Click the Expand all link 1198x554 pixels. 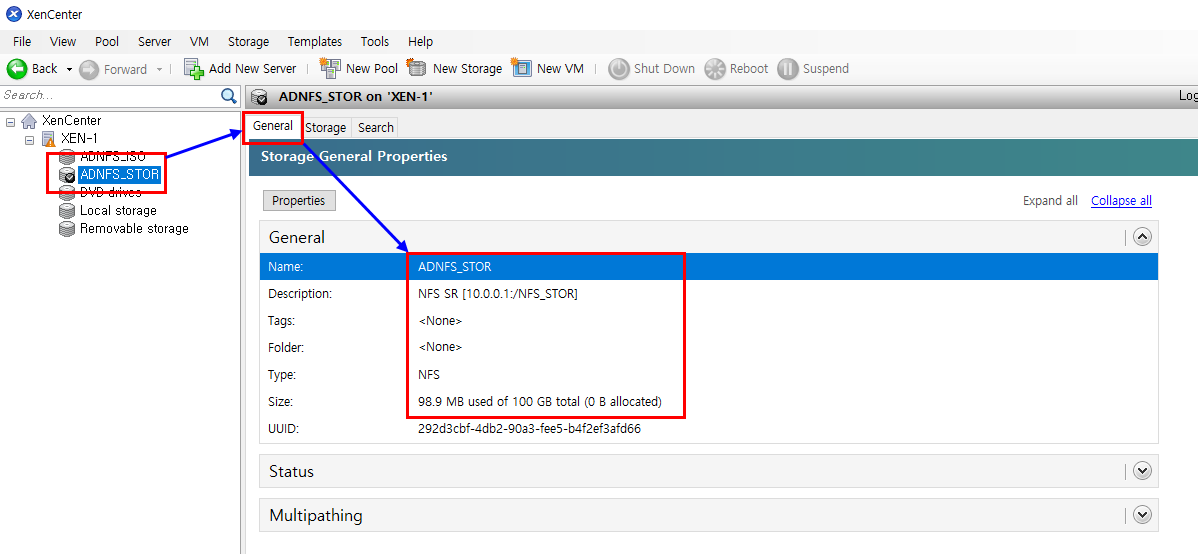click(1050, 201)
